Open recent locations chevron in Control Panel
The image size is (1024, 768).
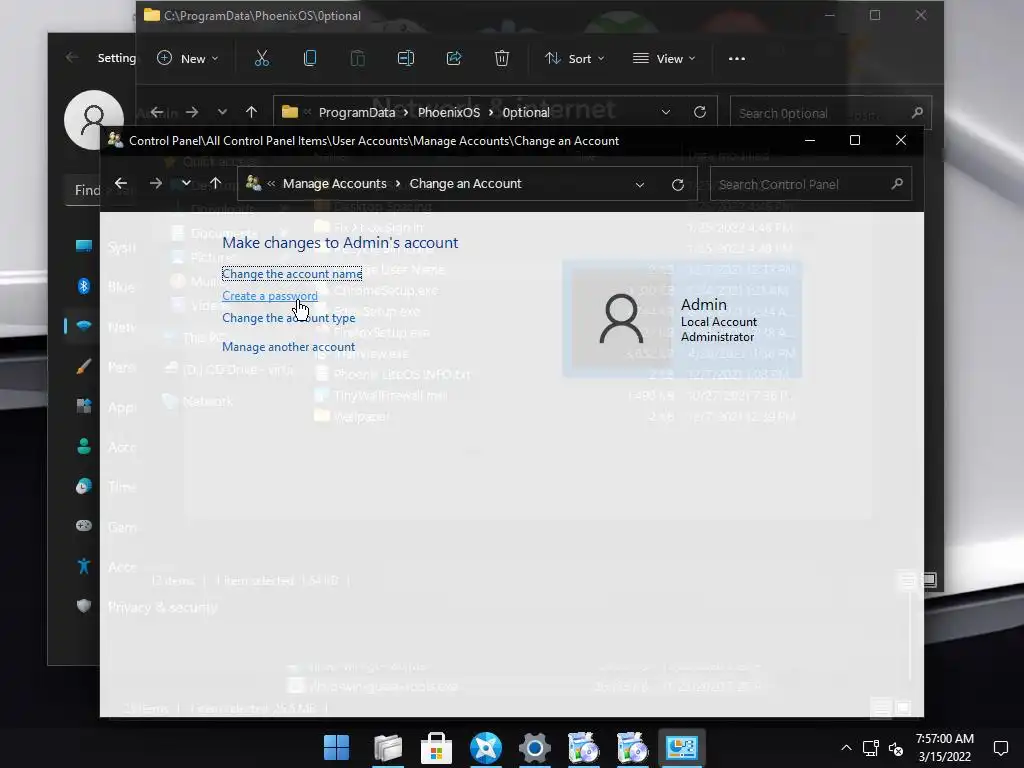click(186, 184)
